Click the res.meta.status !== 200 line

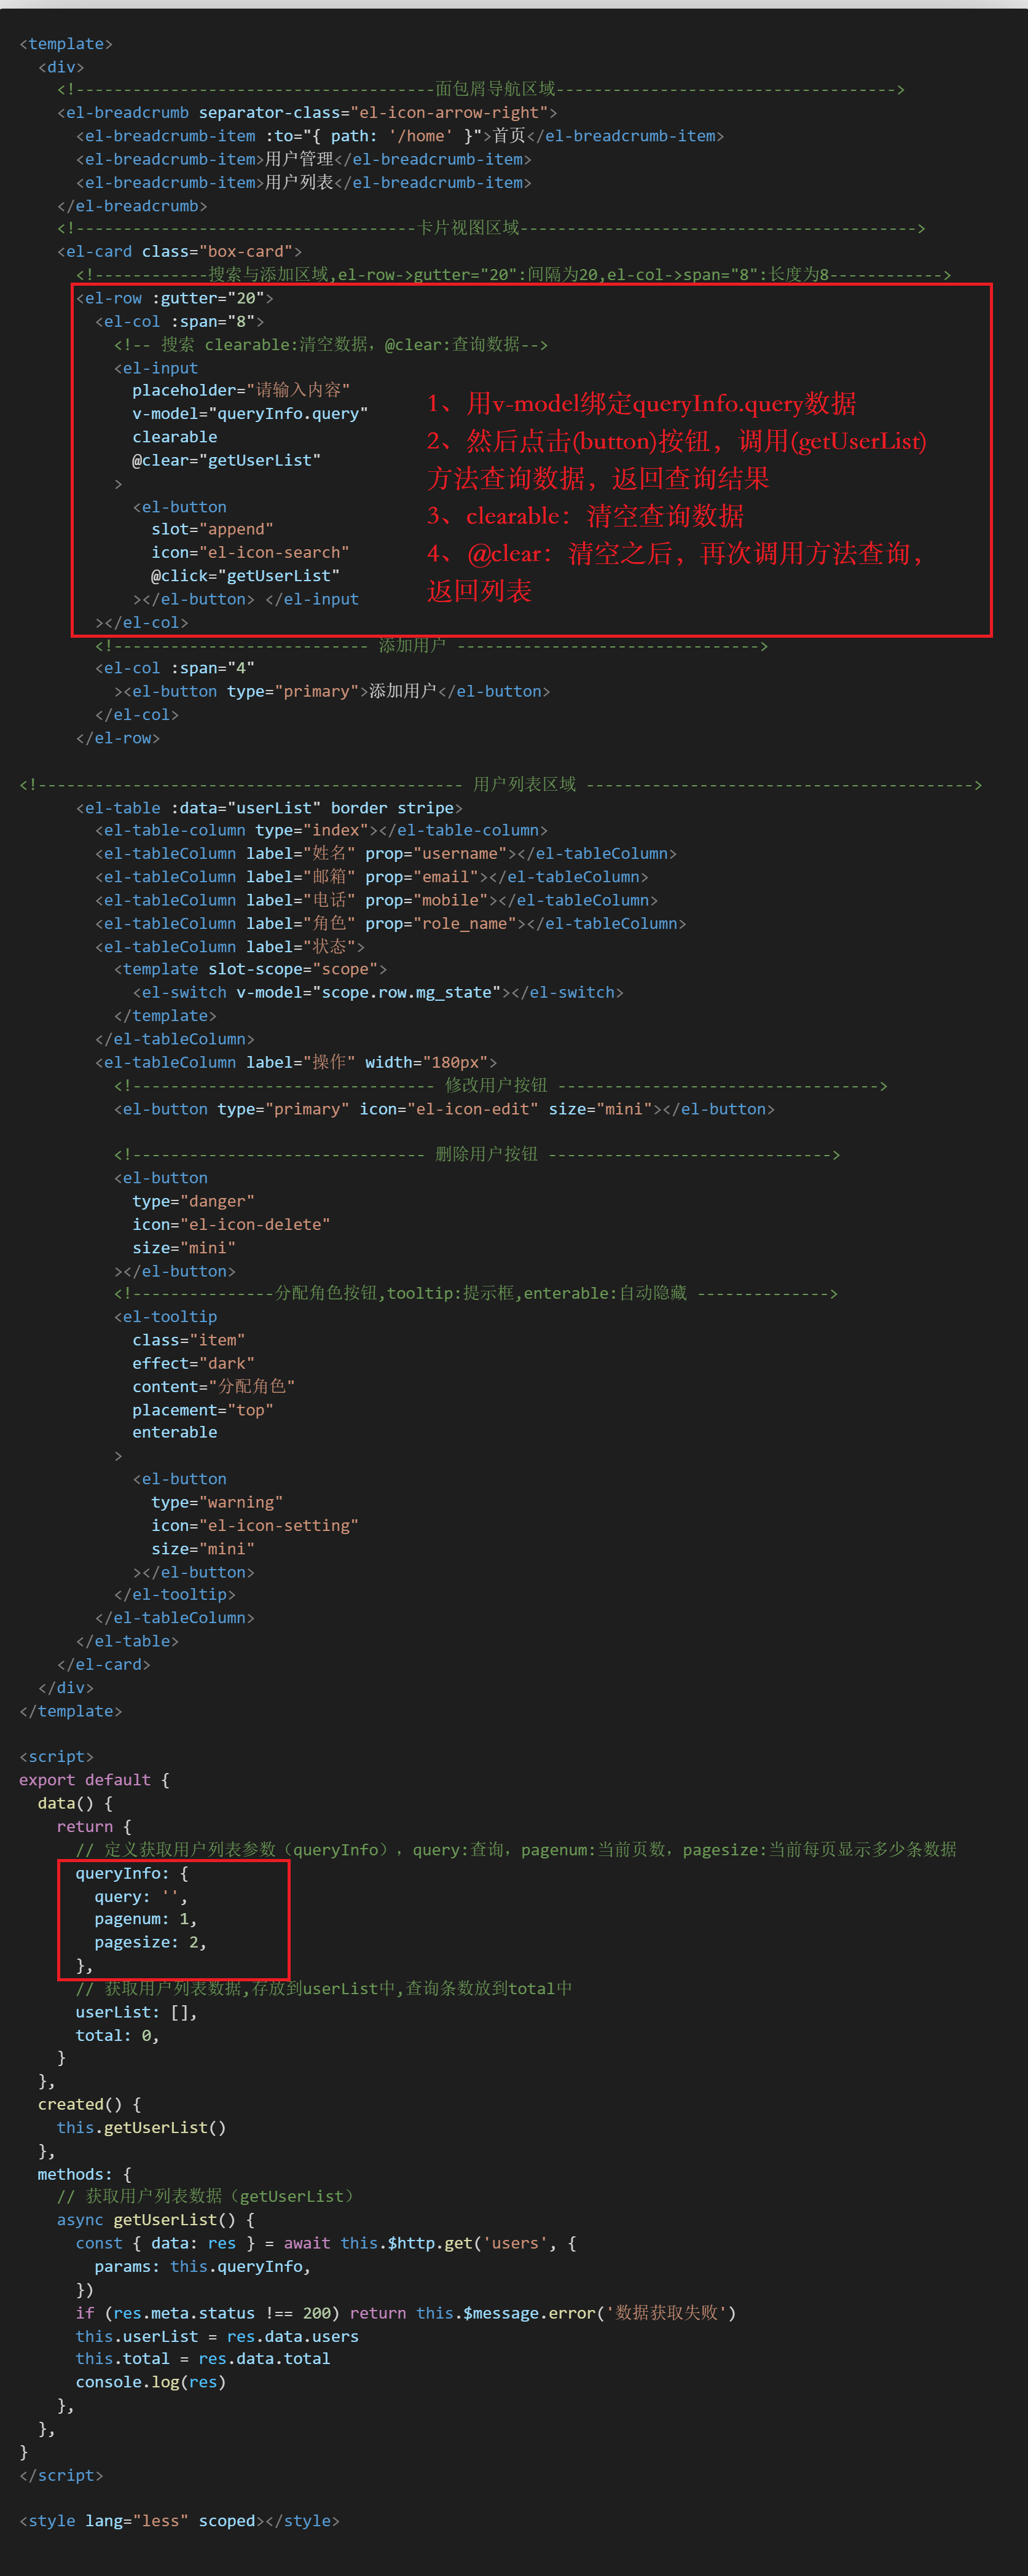point(406,2314)
